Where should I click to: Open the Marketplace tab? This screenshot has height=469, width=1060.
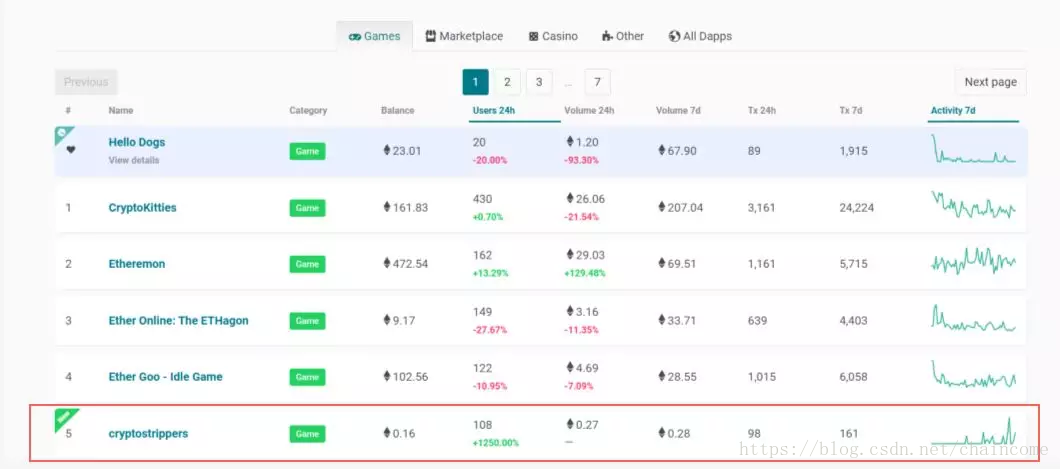click(464, 36)
